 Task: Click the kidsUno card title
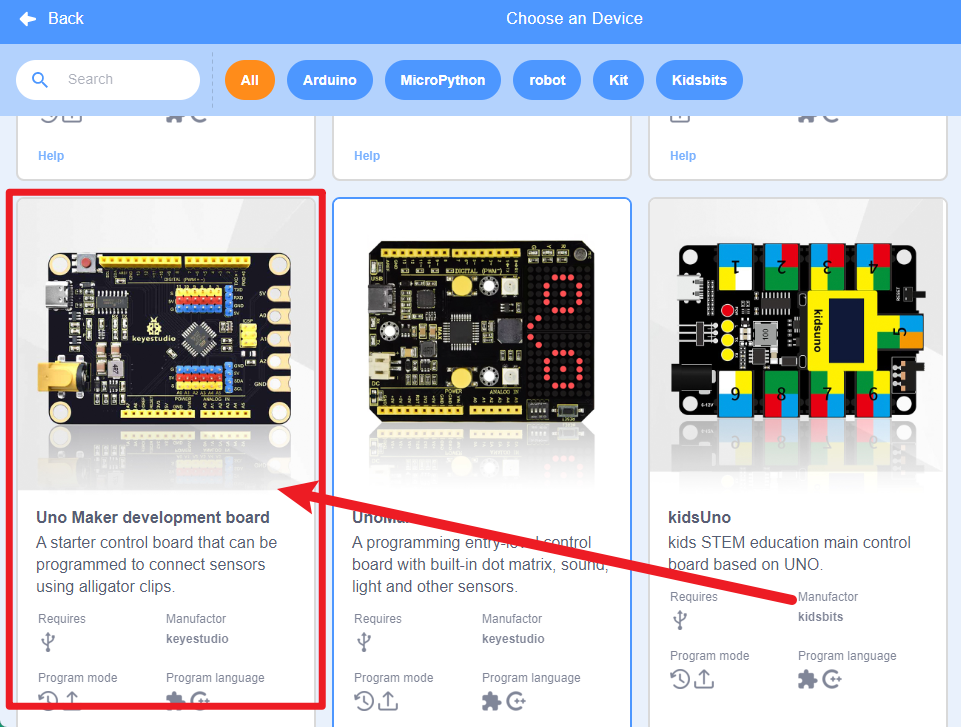pyautogui.click(x=699, y=517)
